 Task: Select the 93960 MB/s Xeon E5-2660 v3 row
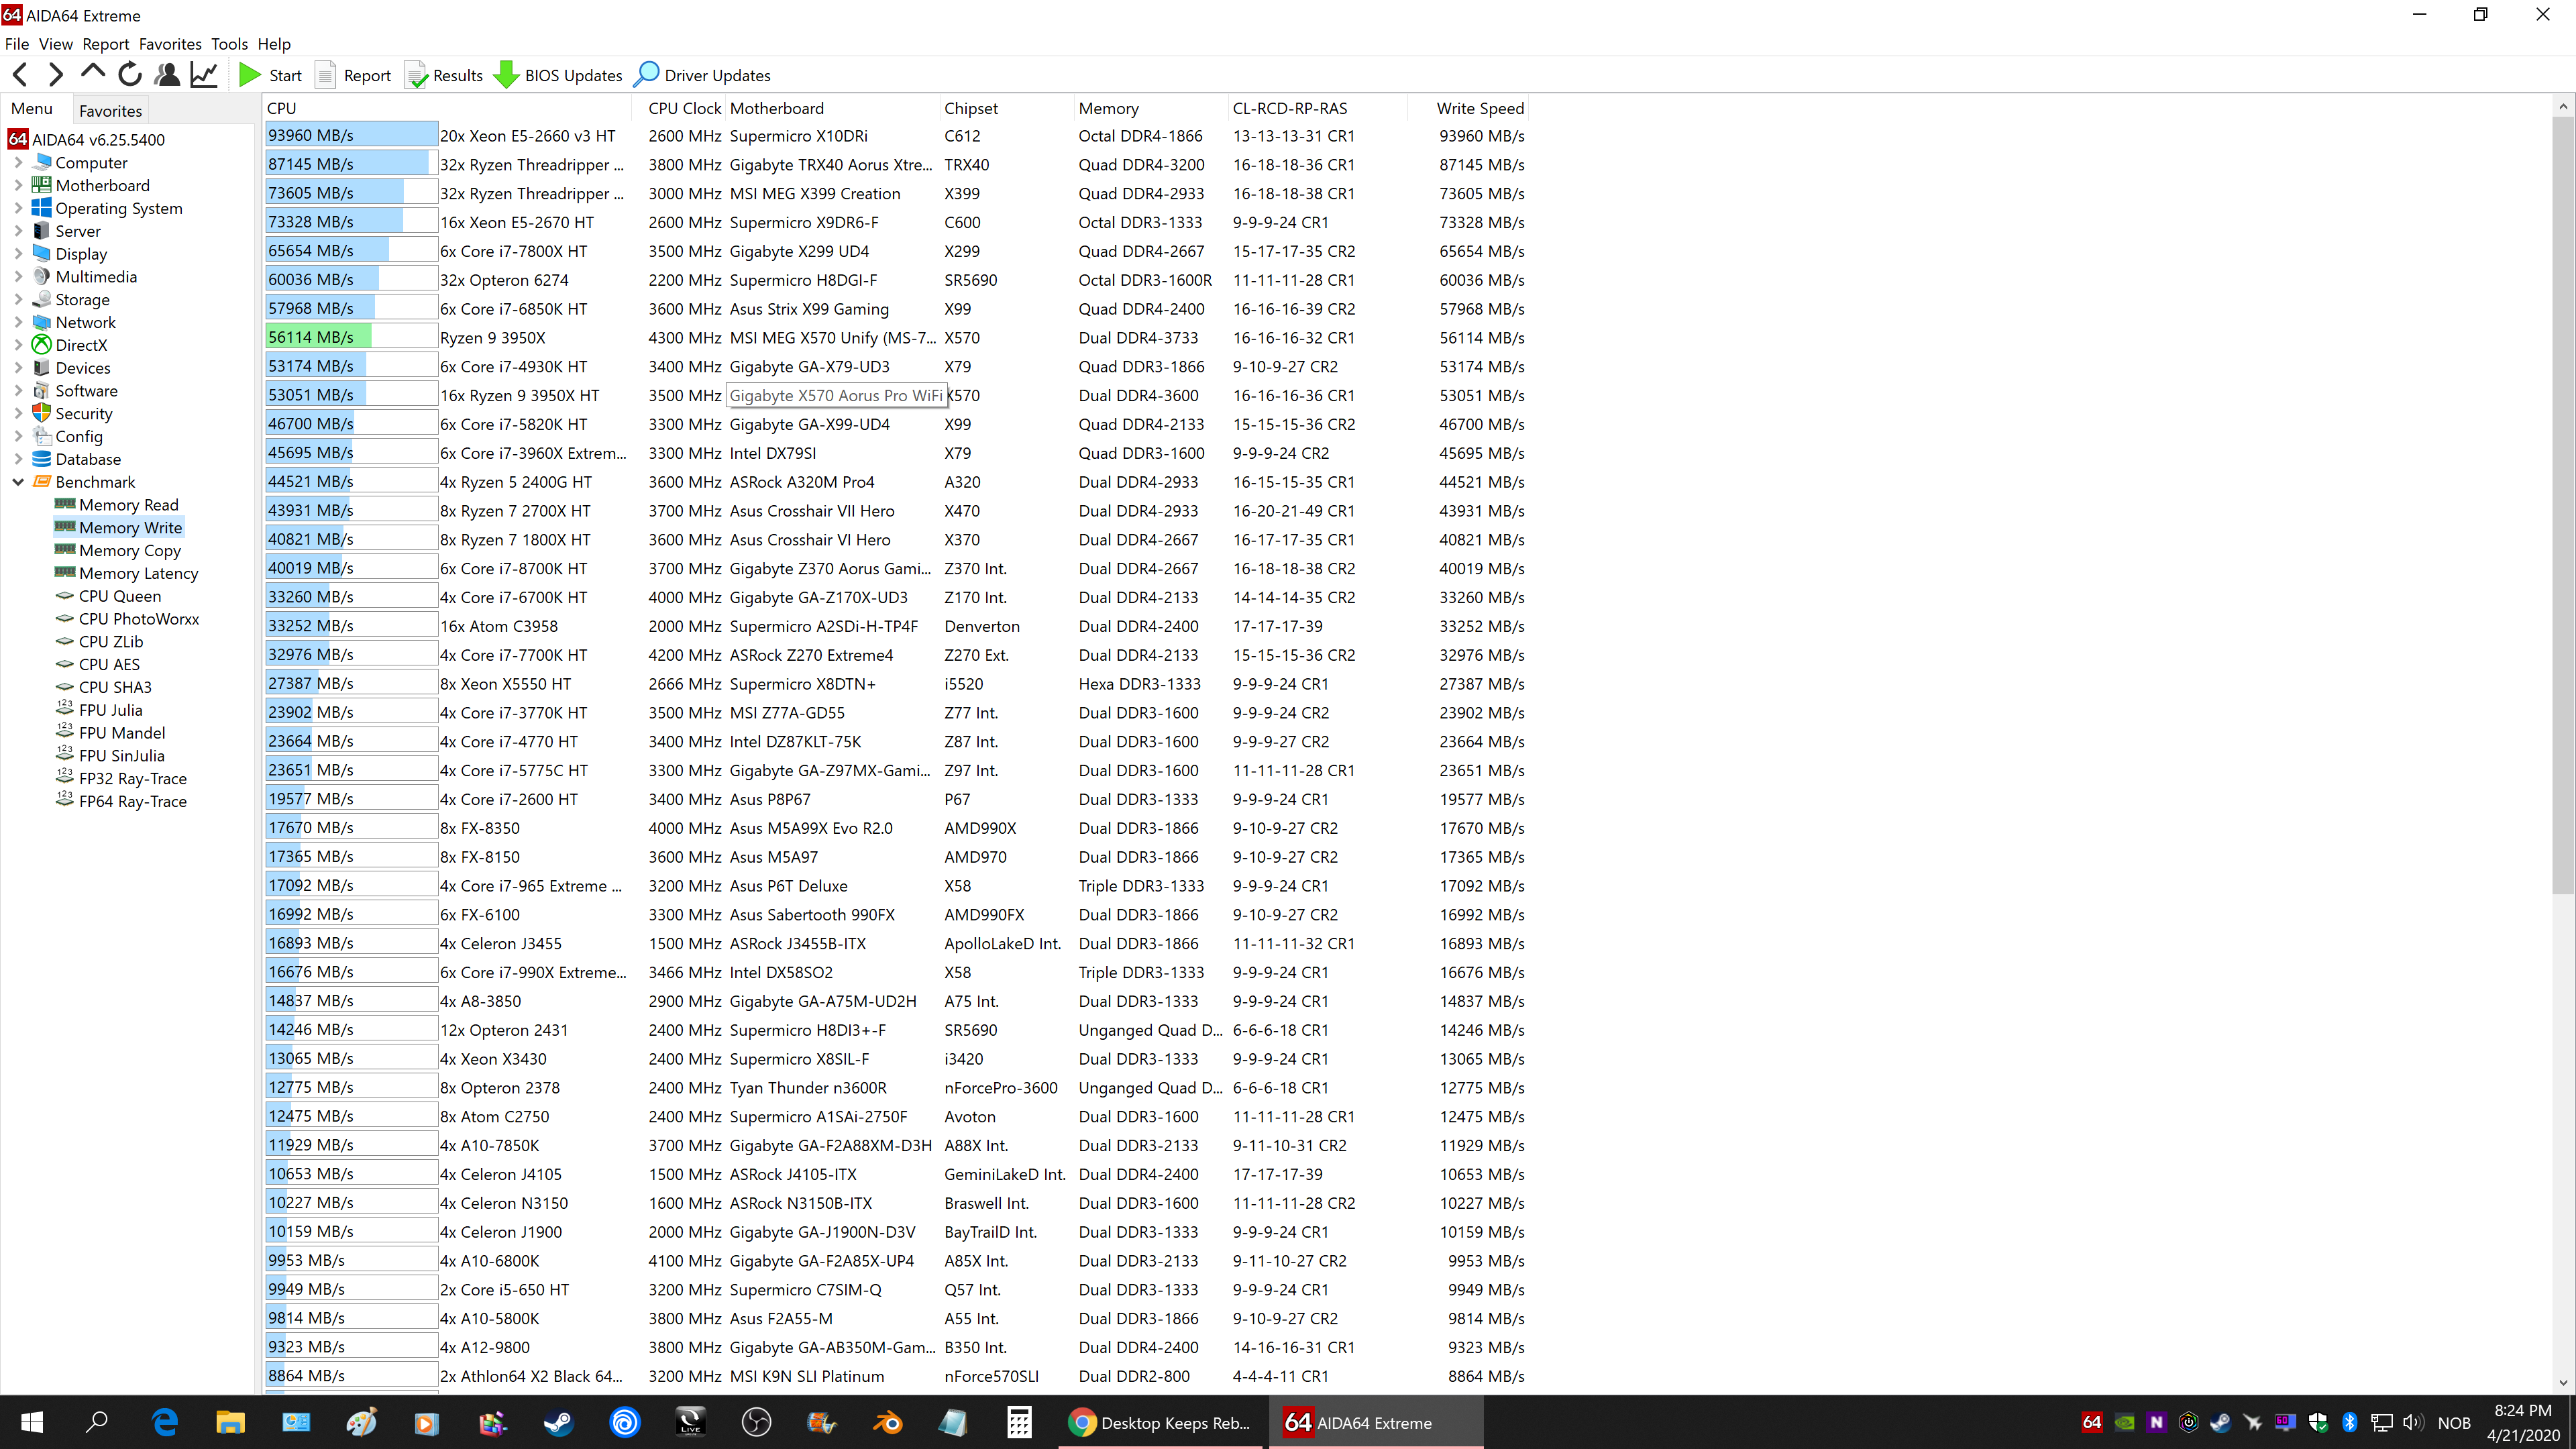(x=896, y=136)
